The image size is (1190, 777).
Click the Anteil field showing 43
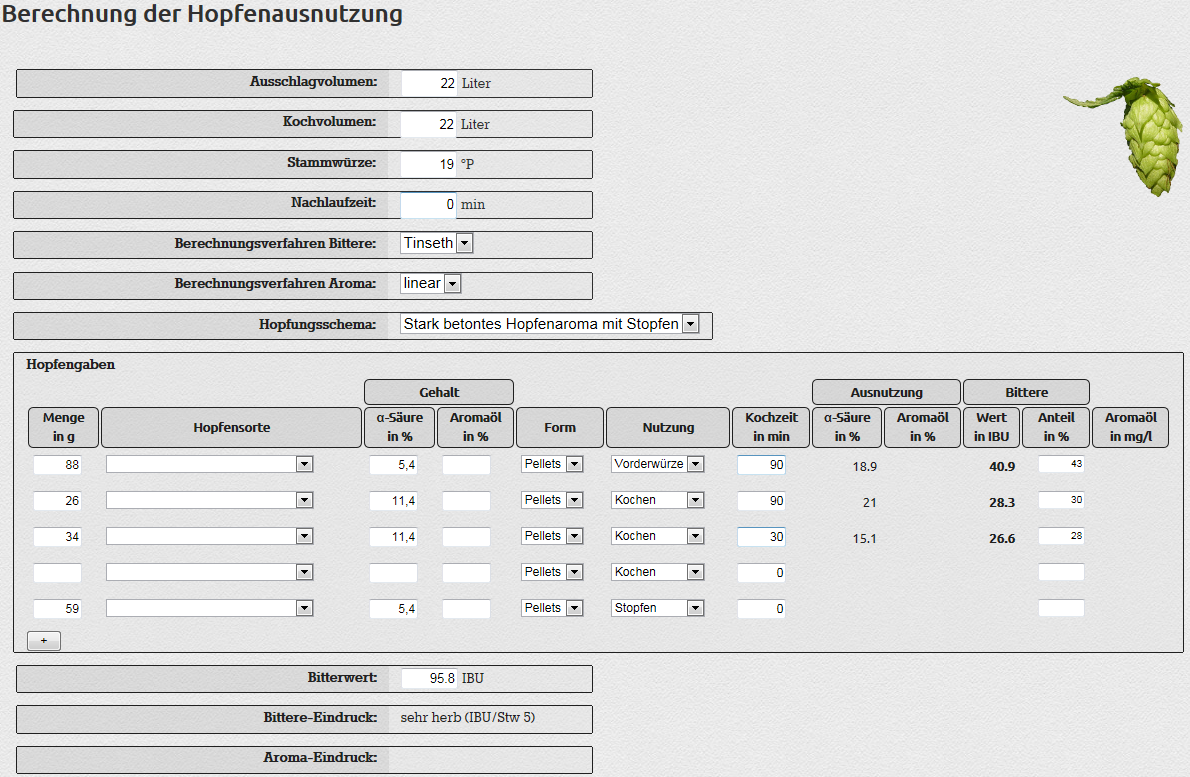[1061, 464]
